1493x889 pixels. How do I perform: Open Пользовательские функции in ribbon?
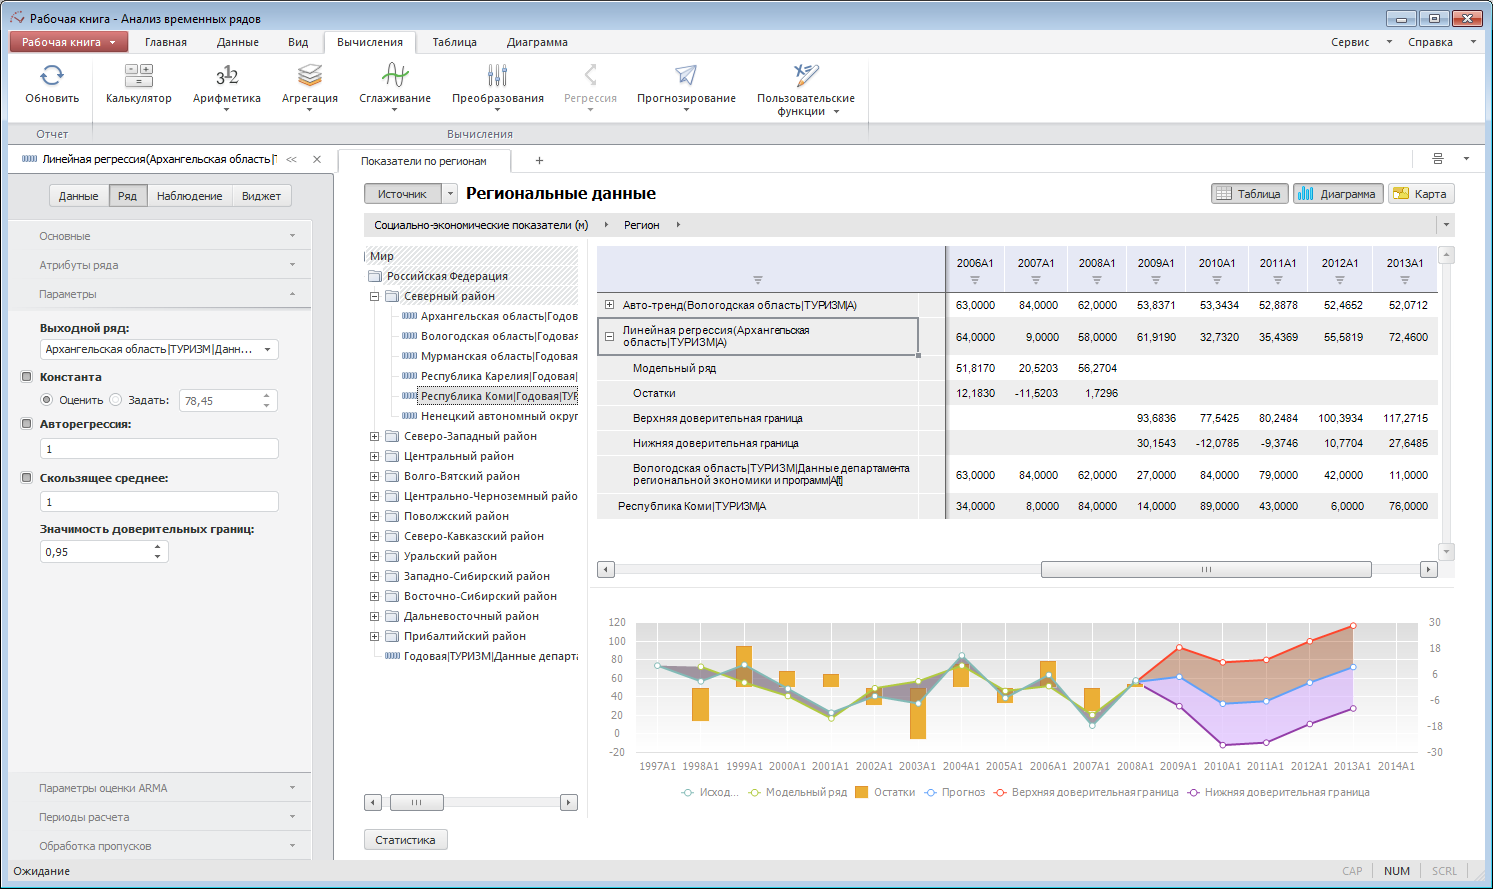(805, 76)
